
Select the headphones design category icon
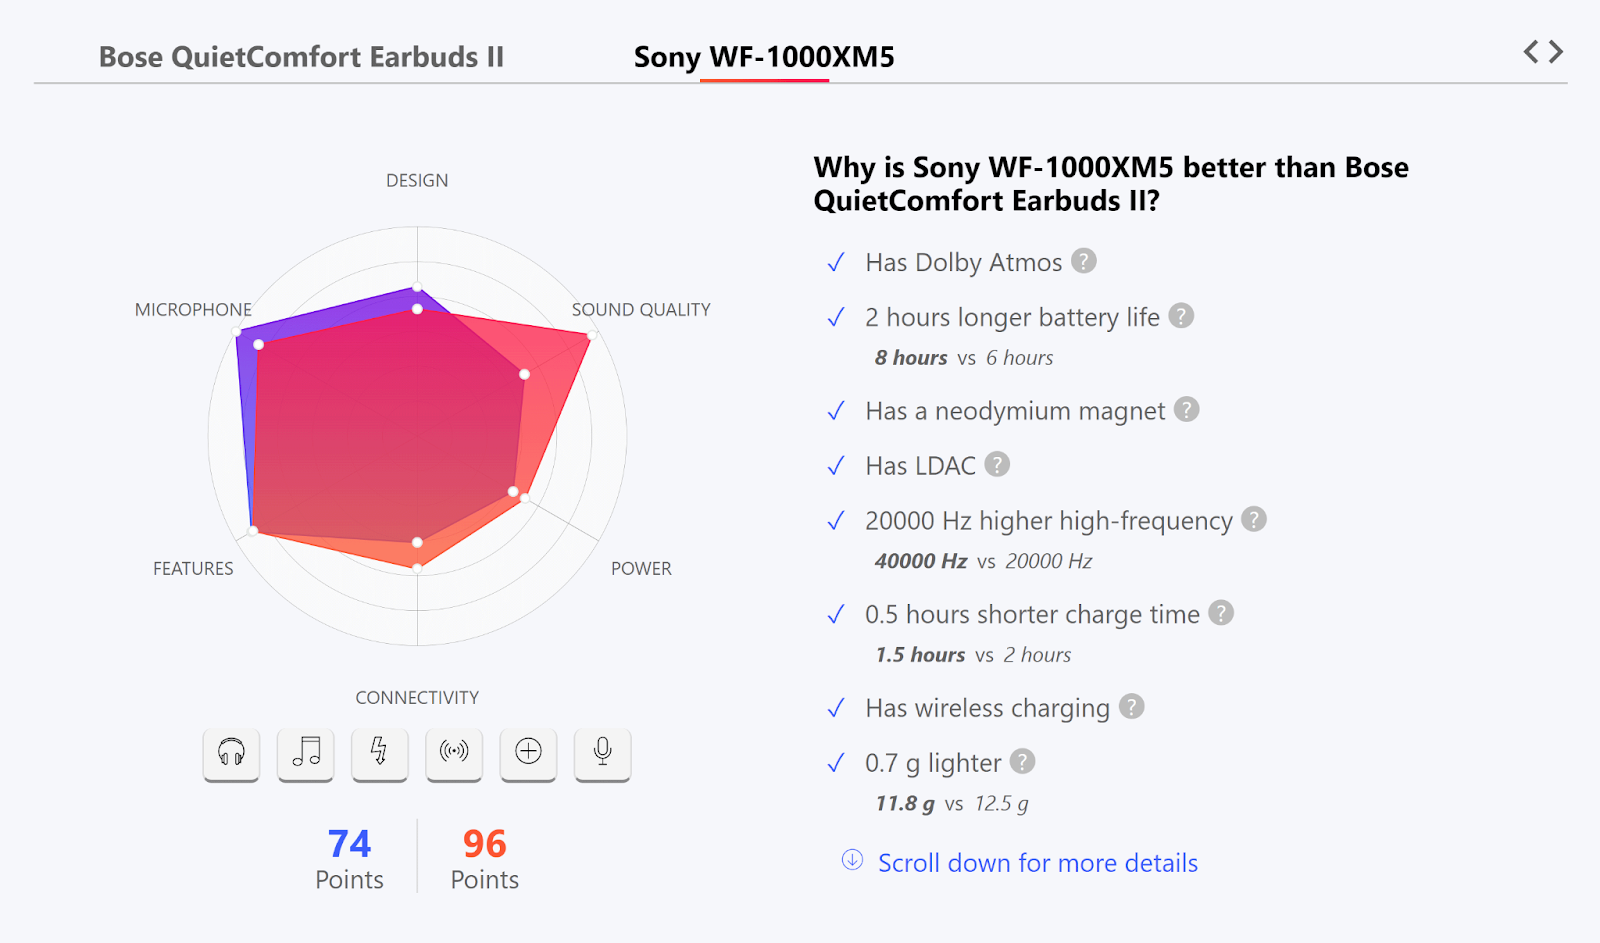(230, 755)
